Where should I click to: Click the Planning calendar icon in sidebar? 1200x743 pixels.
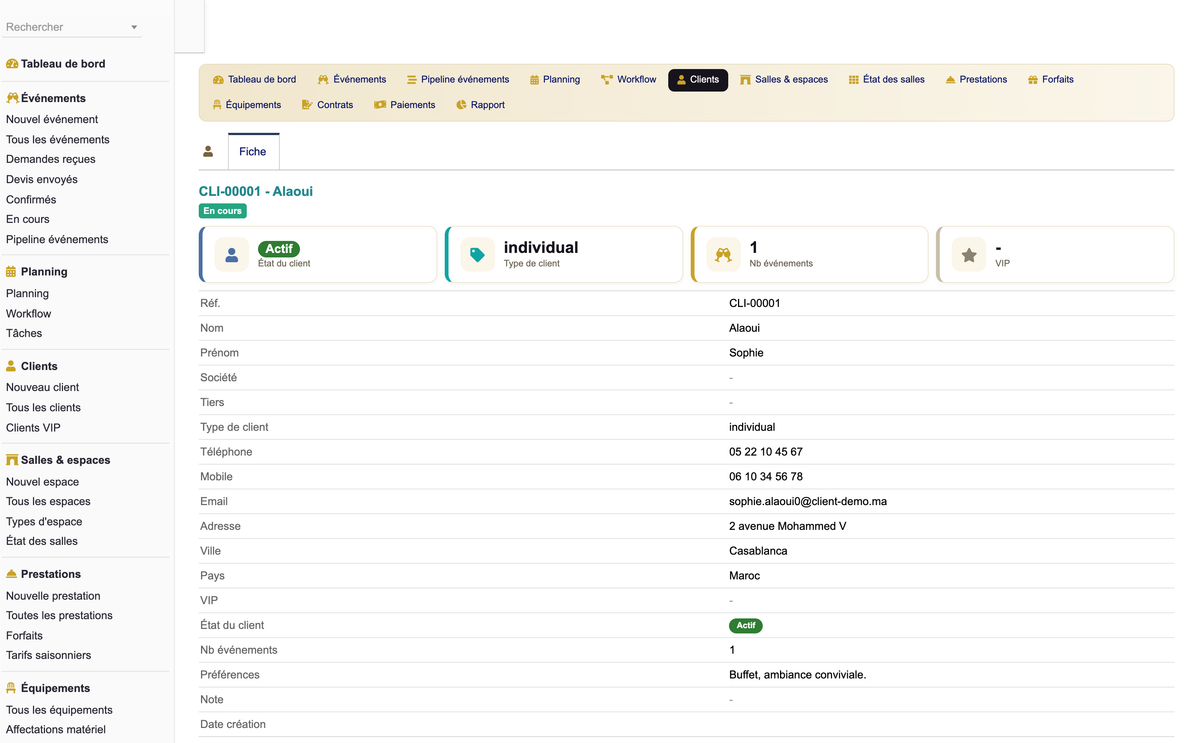(11, 272)
